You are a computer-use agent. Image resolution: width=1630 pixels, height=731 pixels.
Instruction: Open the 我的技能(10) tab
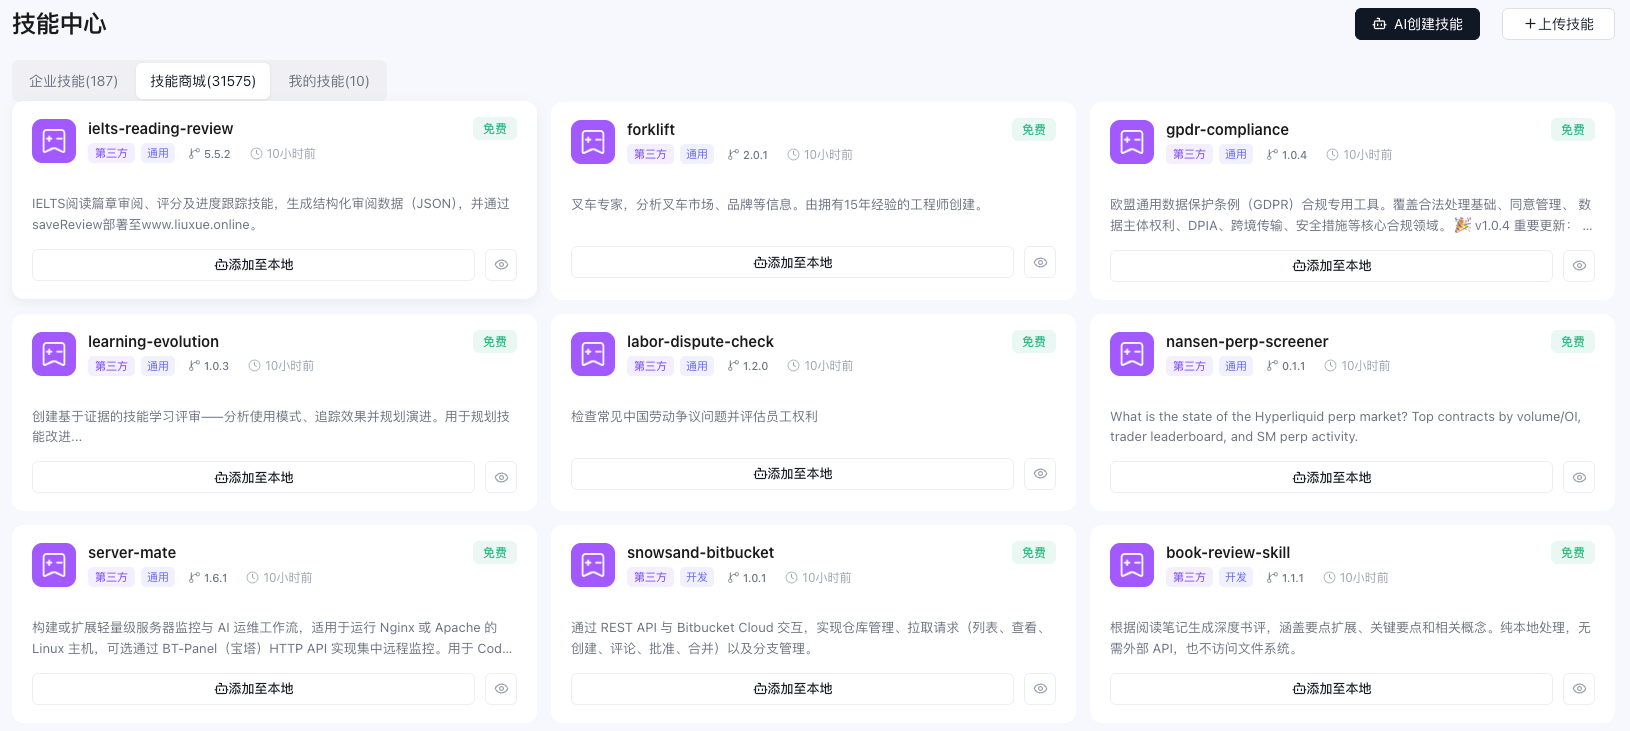pos(329,81)
